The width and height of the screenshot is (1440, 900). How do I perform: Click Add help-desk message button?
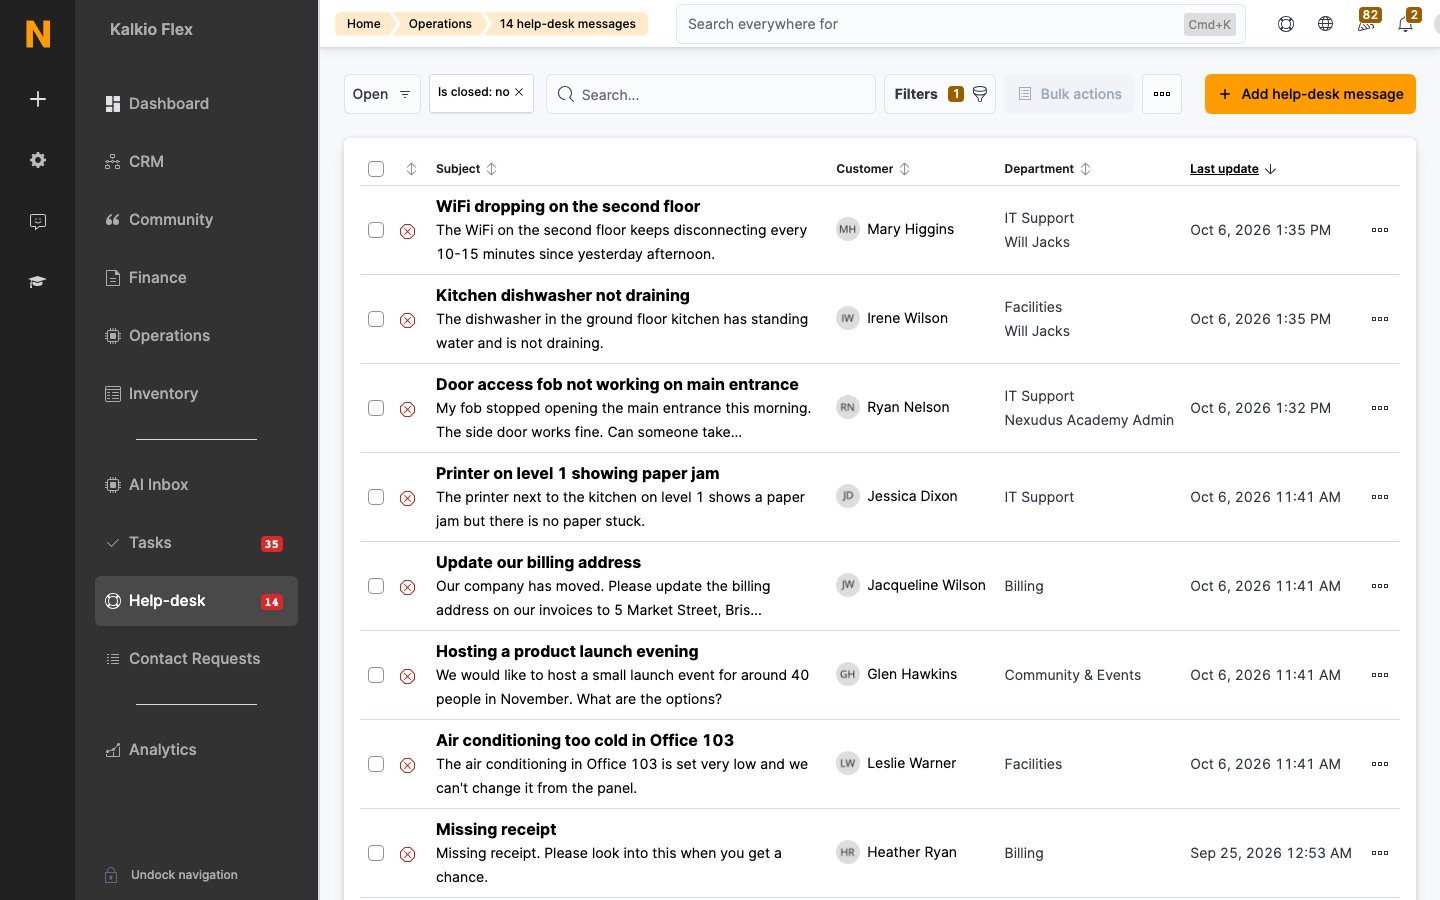tap(1310, 94)
